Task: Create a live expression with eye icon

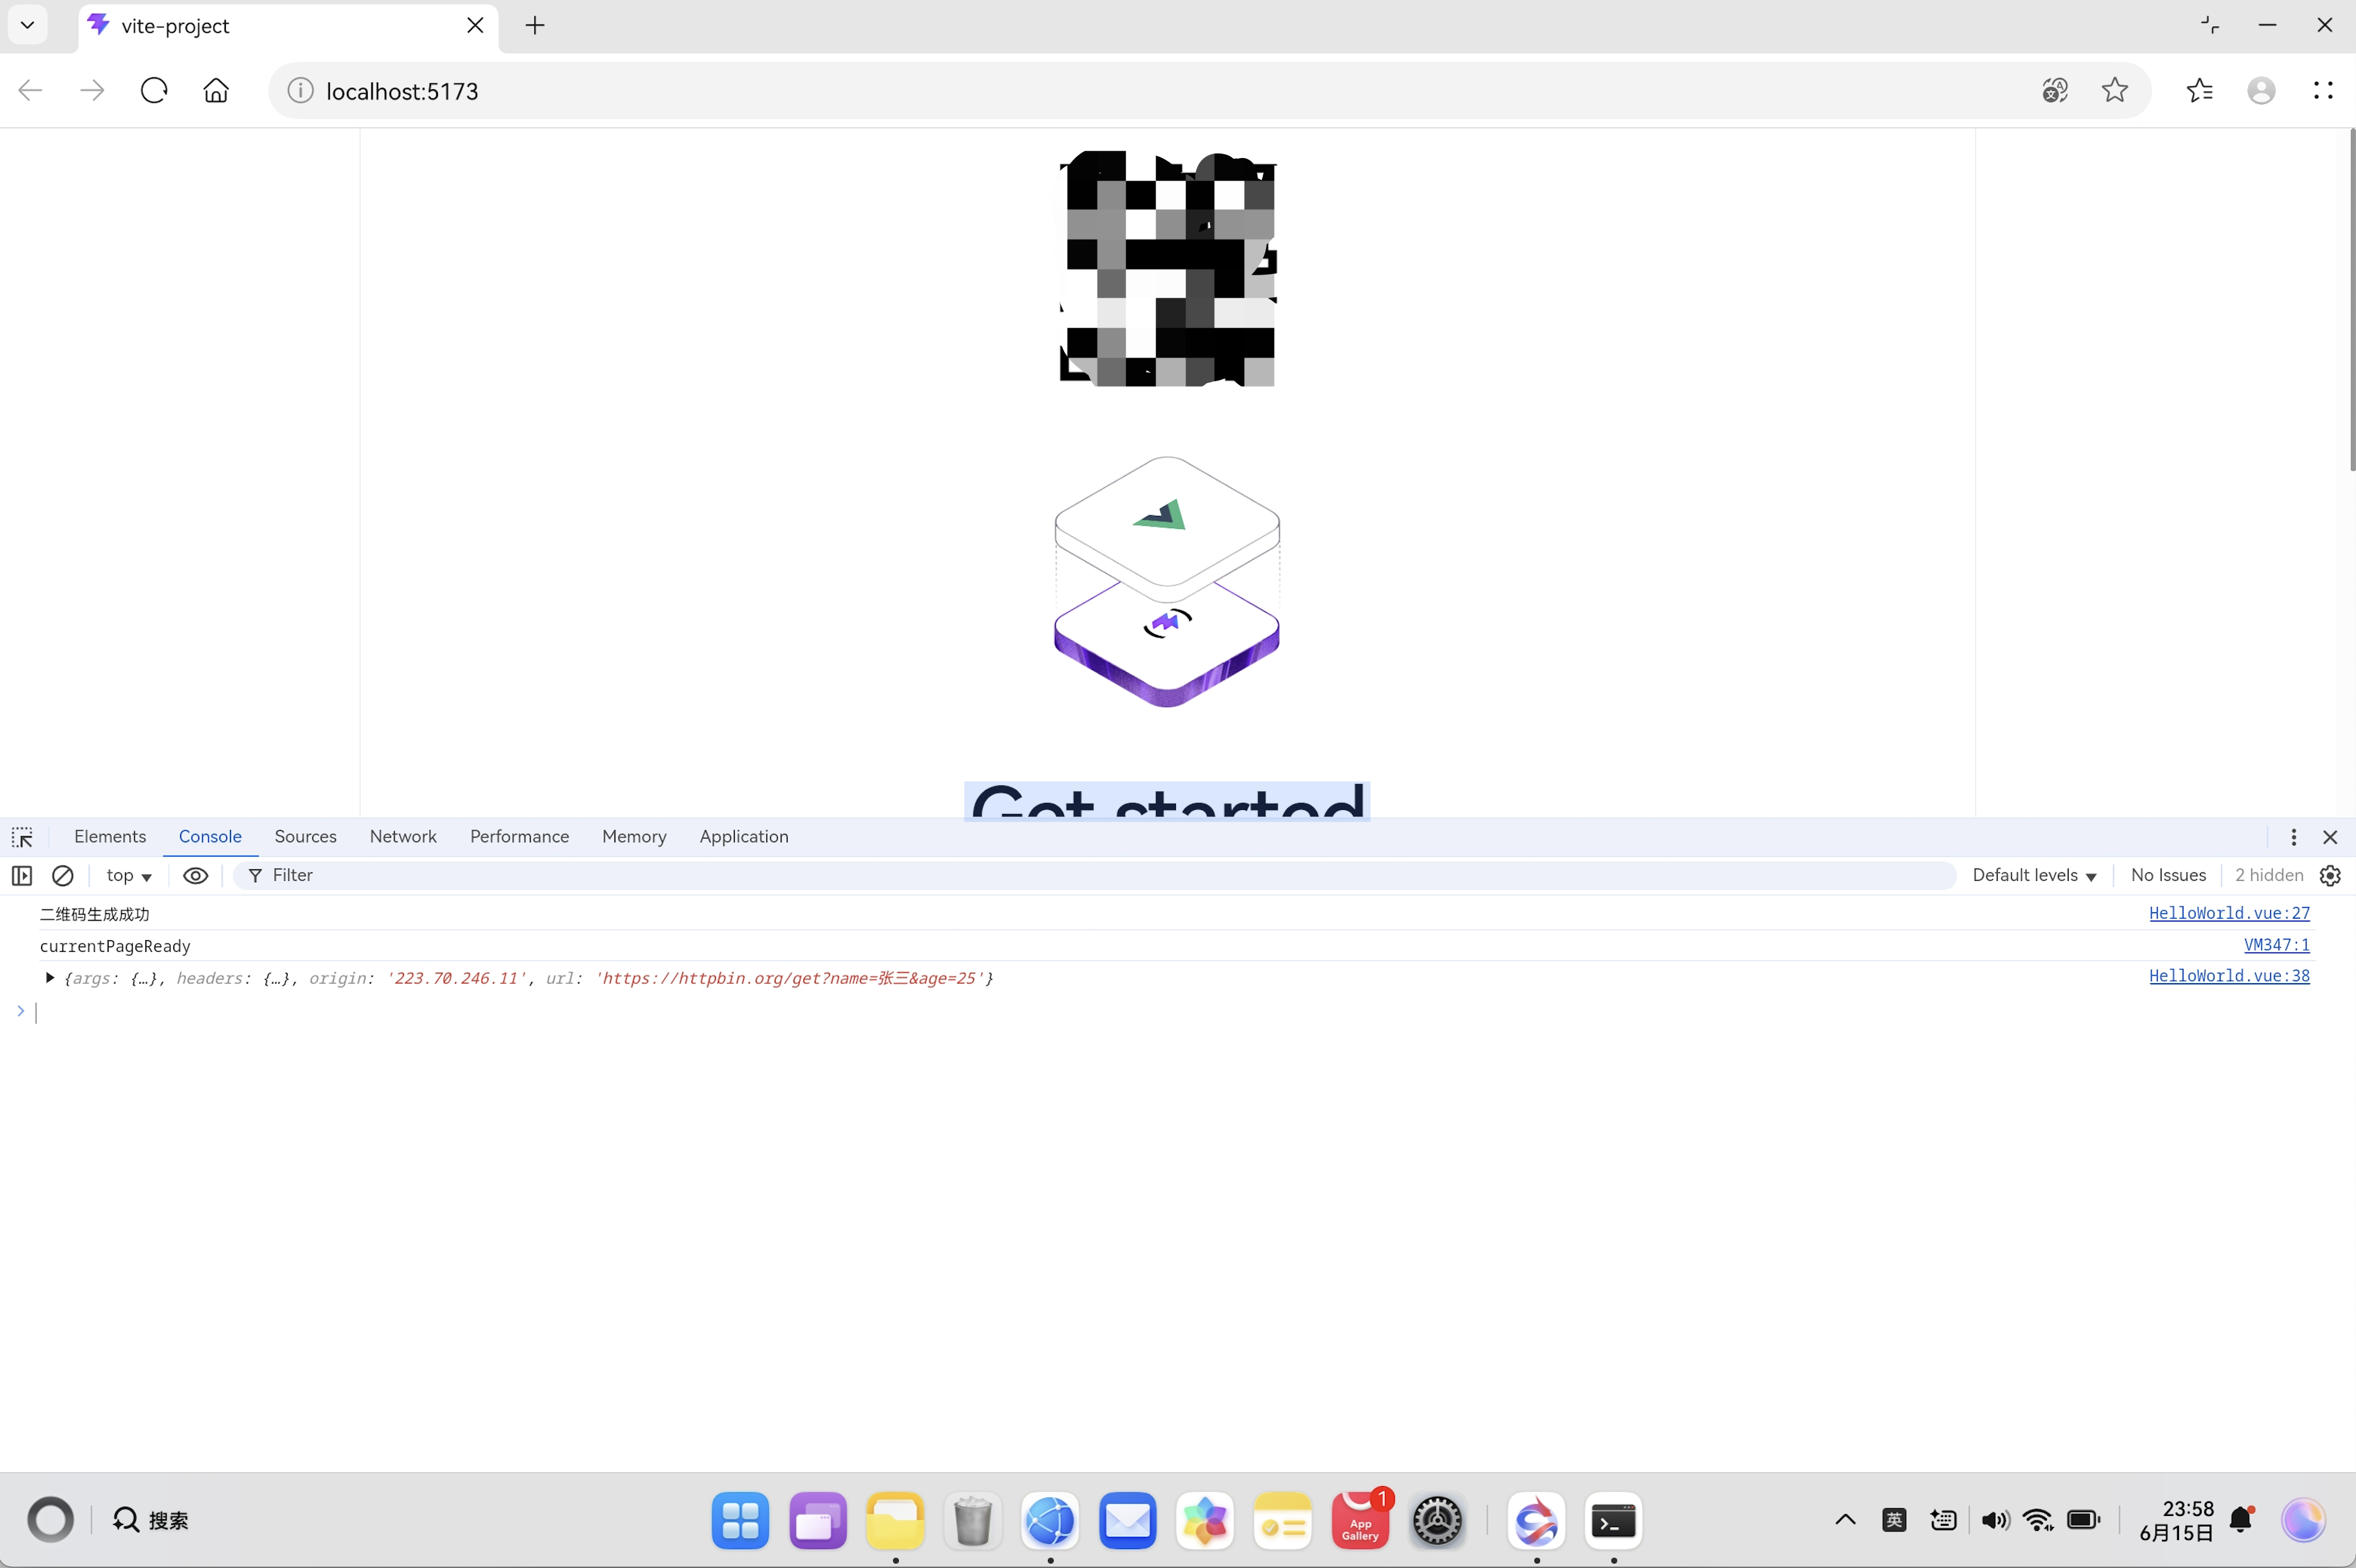Action: pos(196,876)
